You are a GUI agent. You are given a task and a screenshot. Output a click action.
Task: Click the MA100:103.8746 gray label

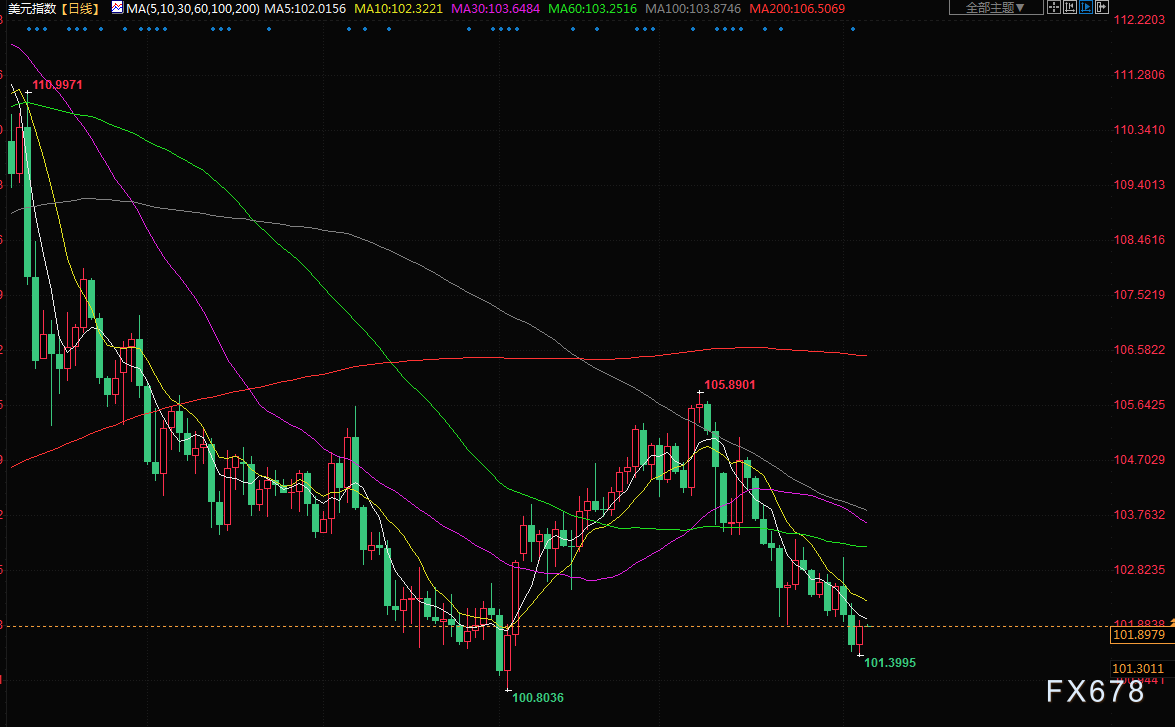click(693, 8)
